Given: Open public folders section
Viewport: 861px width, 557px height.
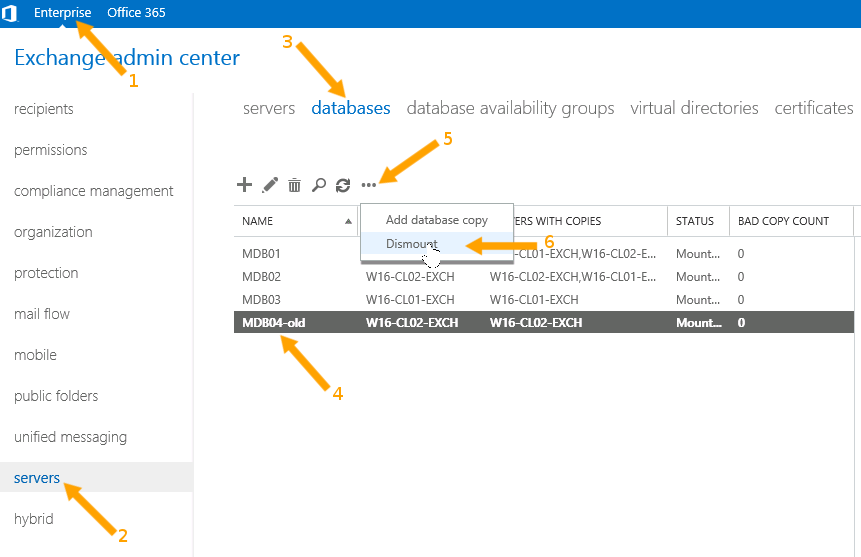Looking at the screenshot, I should pyautogui.click(x=56, y=396).
